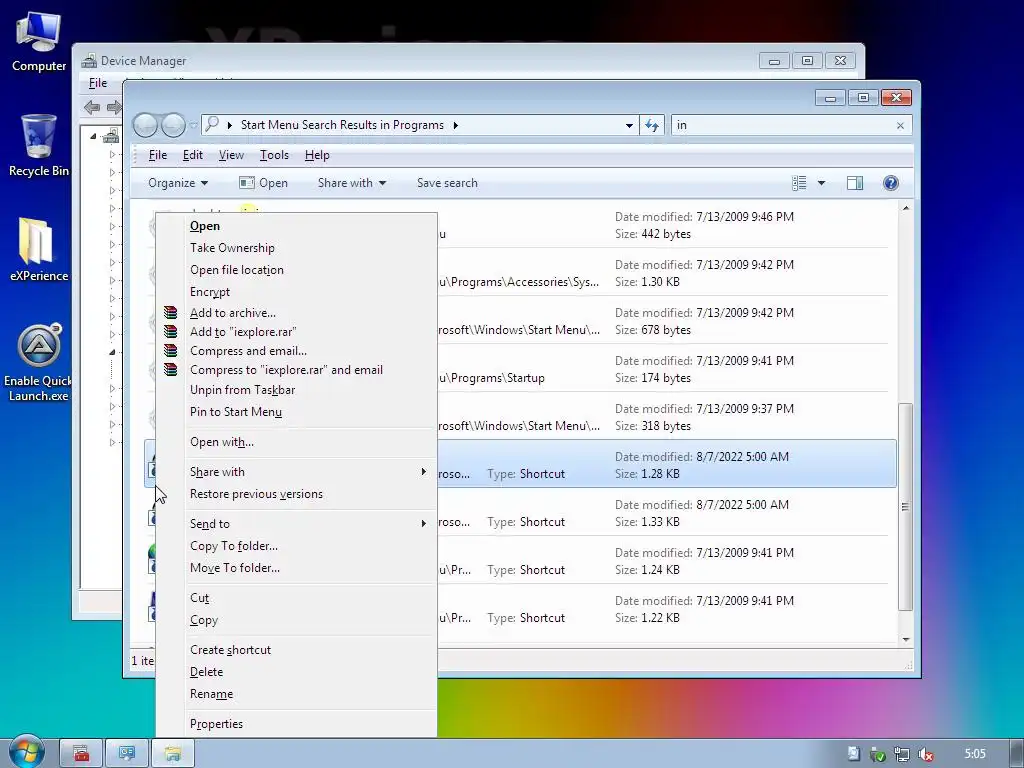
Task: Click Device Manager back arrow
Action: [x=92, y=107]
